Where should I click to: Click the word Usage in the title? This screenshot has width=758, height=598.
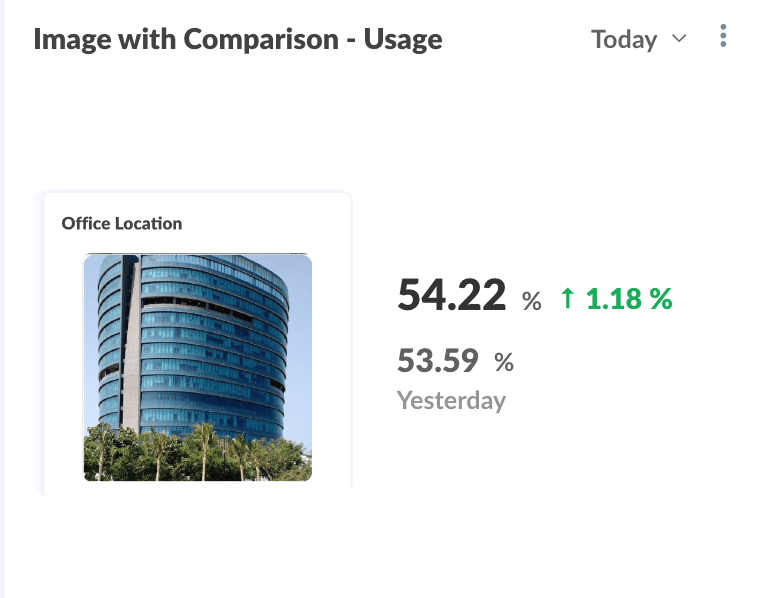(x=403, y=39)
